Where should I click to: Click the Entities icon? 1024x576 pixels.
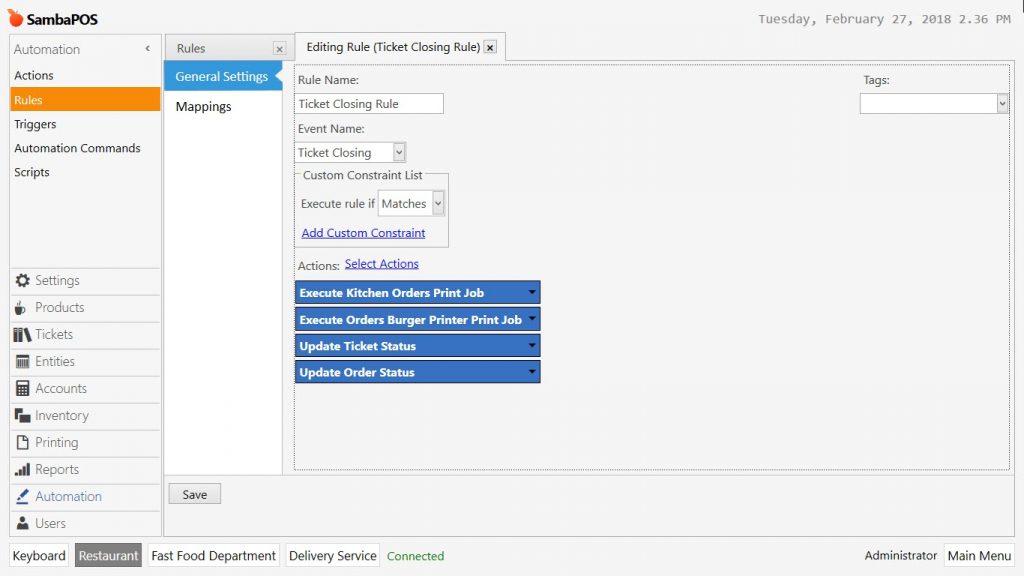click(x=22, y=361)
